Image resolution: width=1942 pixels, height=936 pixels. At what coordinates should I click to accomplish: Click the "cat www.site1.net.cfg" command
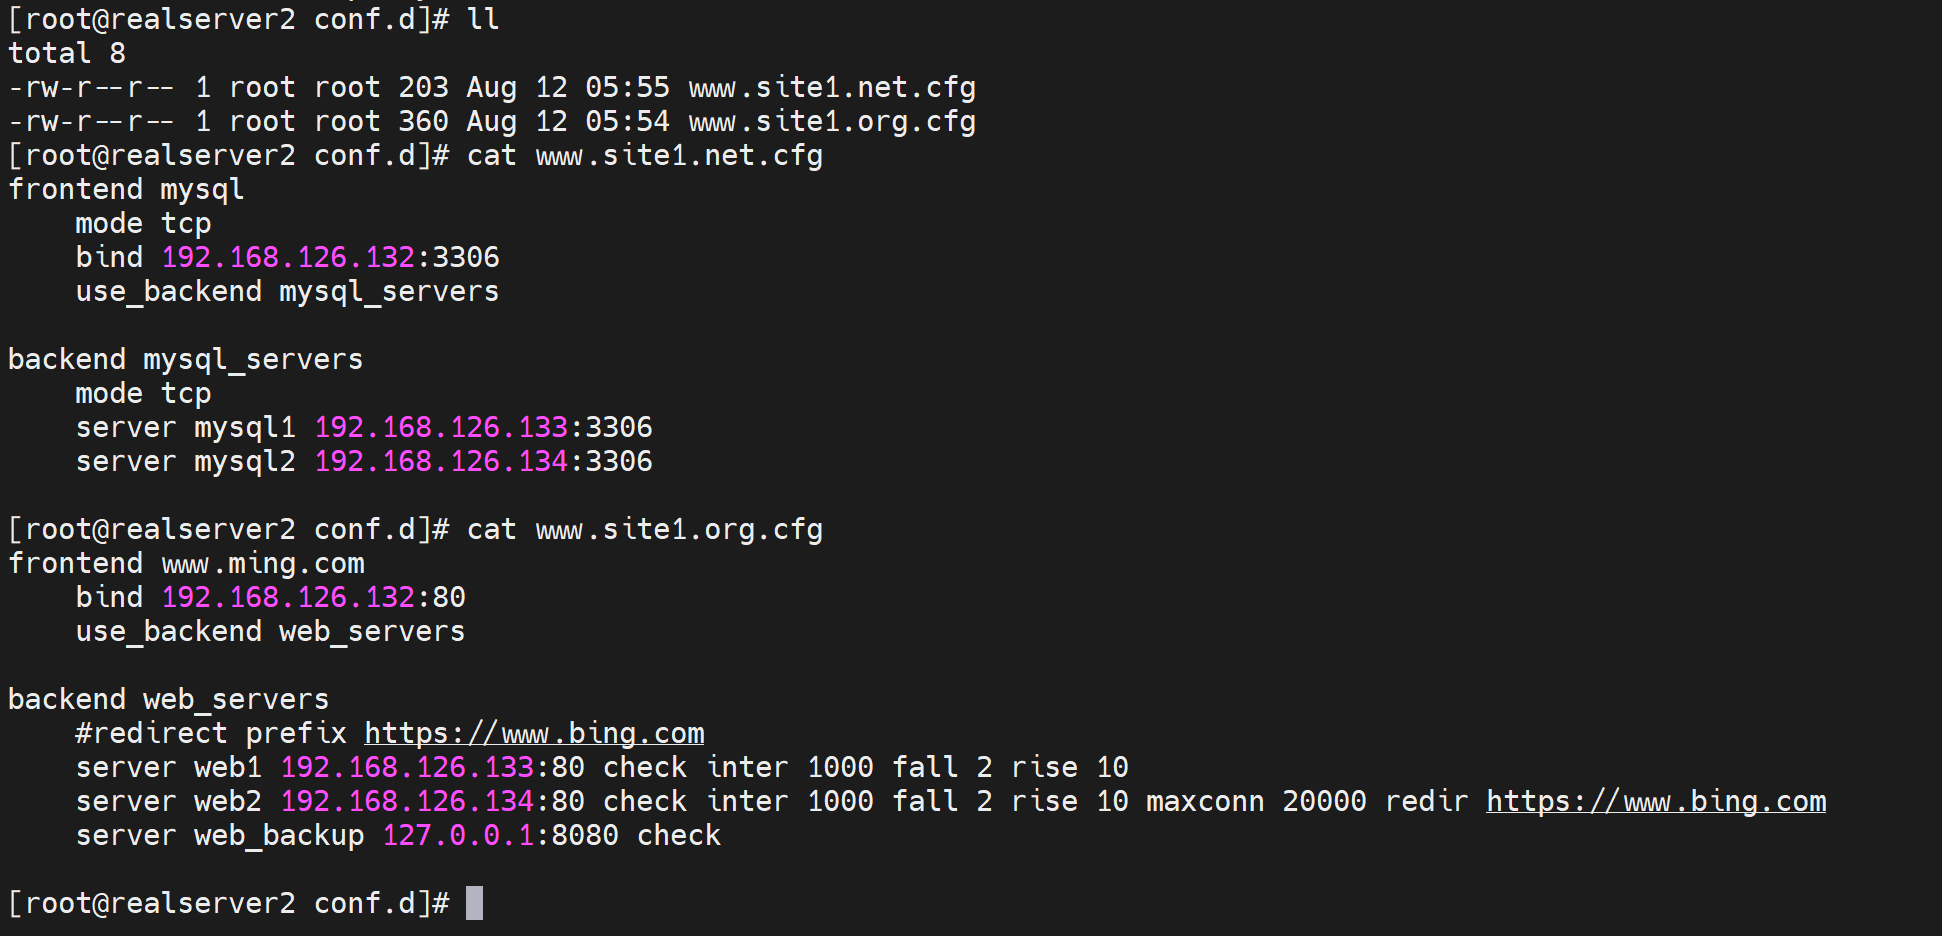(x=644, y=156)
